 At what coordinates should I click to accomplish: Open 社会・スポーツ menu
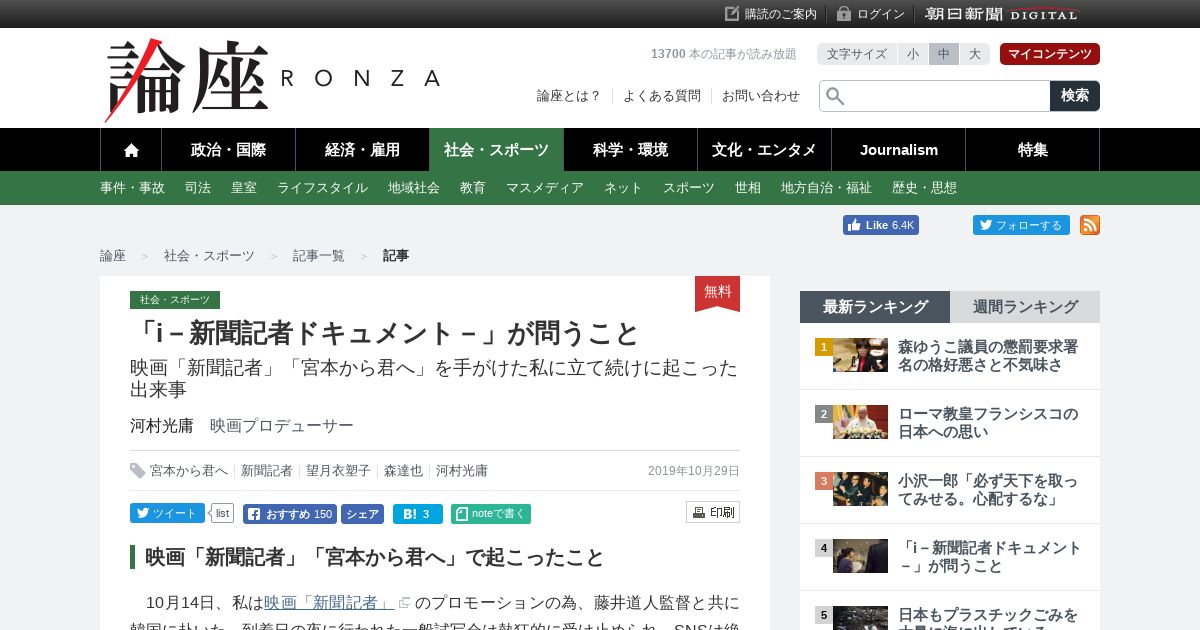(496, 150)
